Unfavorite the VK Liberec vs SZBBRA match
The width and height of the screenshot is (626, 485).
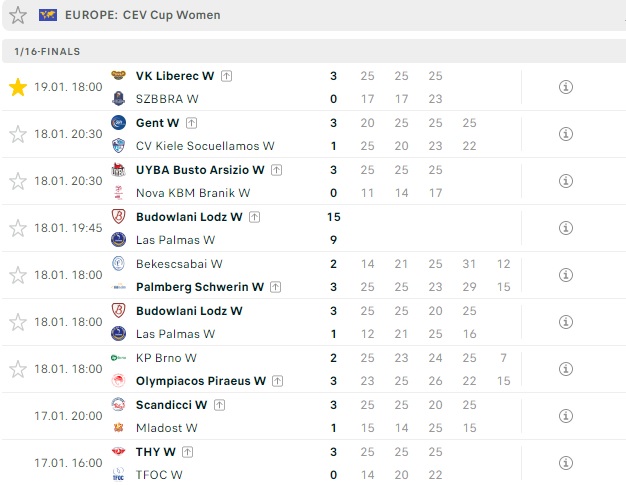[18, 87]
